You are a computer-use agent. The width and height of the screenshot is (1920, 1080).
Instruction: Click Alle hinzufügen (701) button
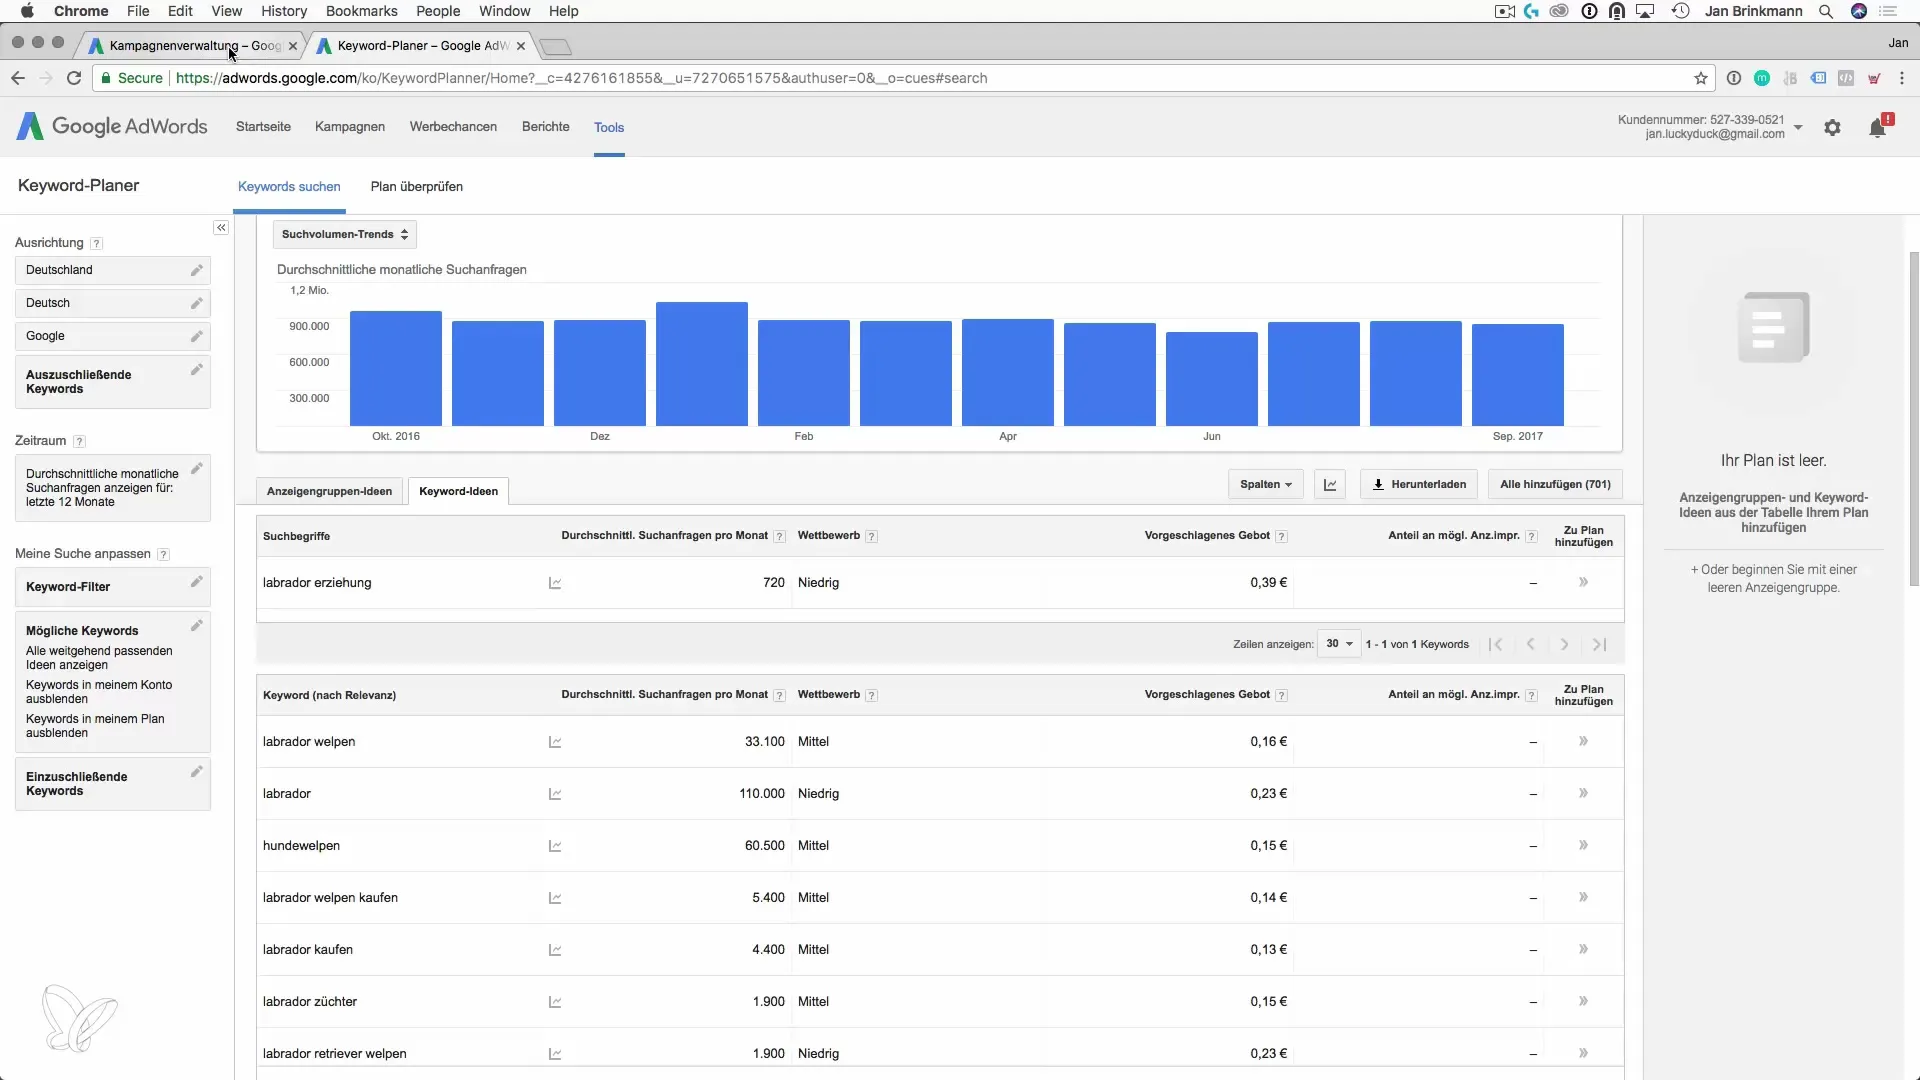1554,485
